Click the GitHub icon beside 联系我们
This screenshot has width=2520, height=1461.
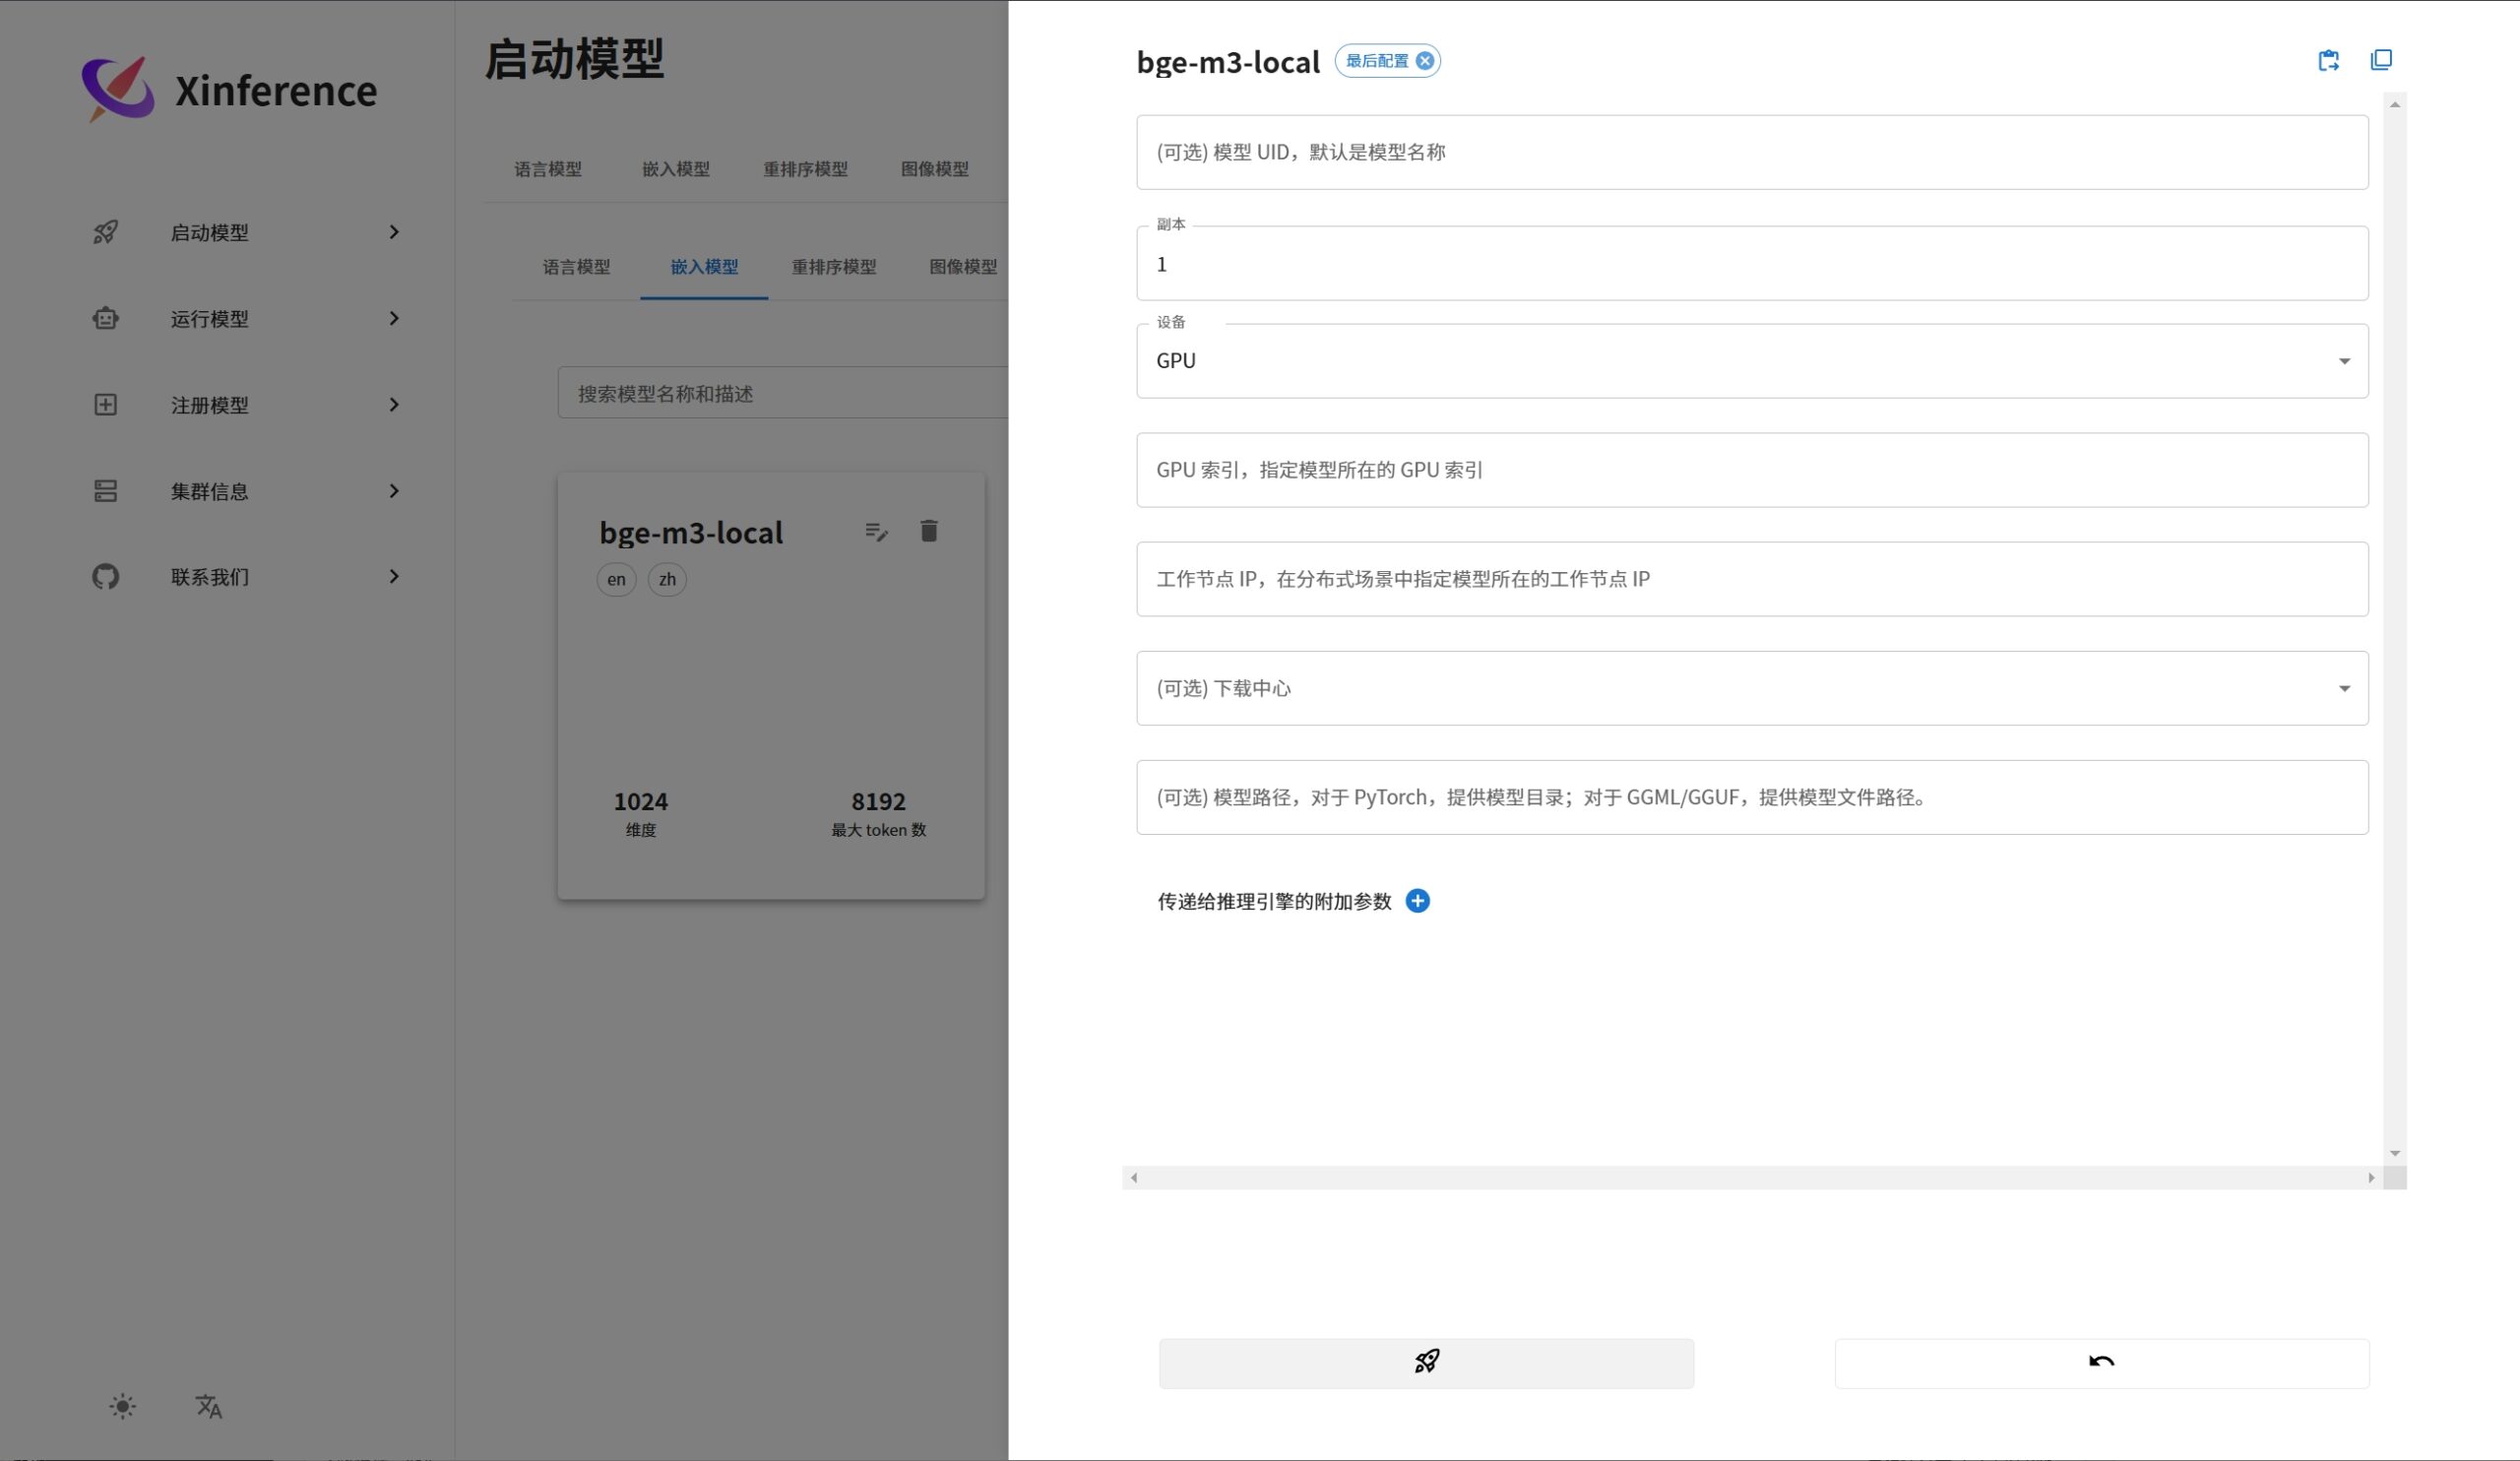click(105, 577)
